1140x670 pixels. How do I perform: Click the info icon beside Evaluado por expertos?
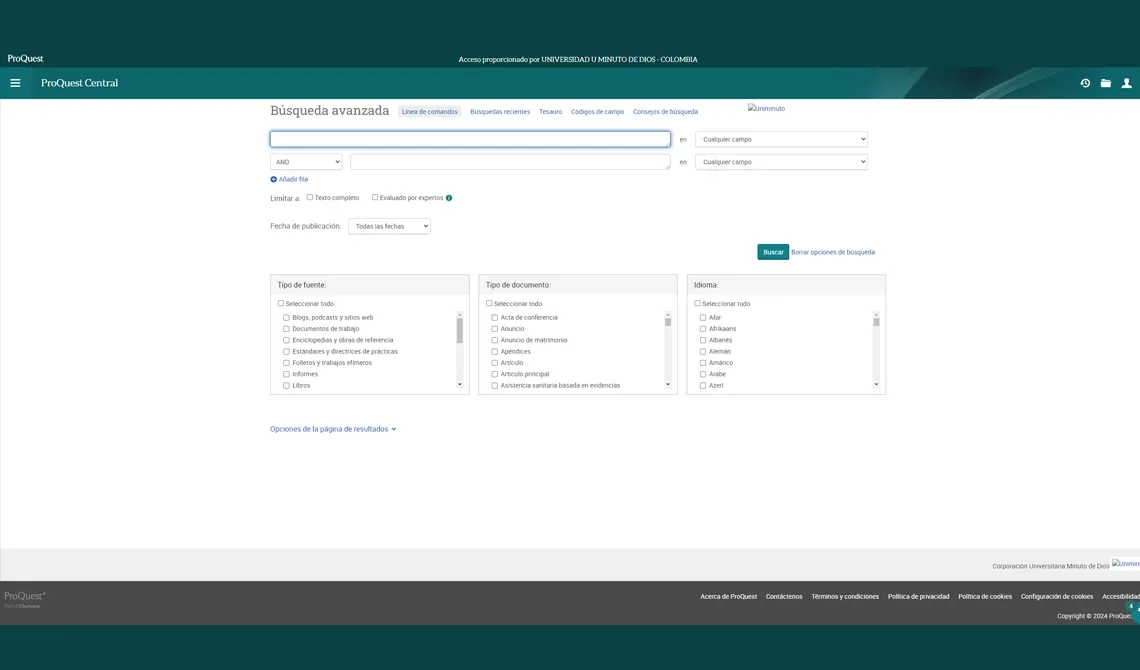click(449, 198)
